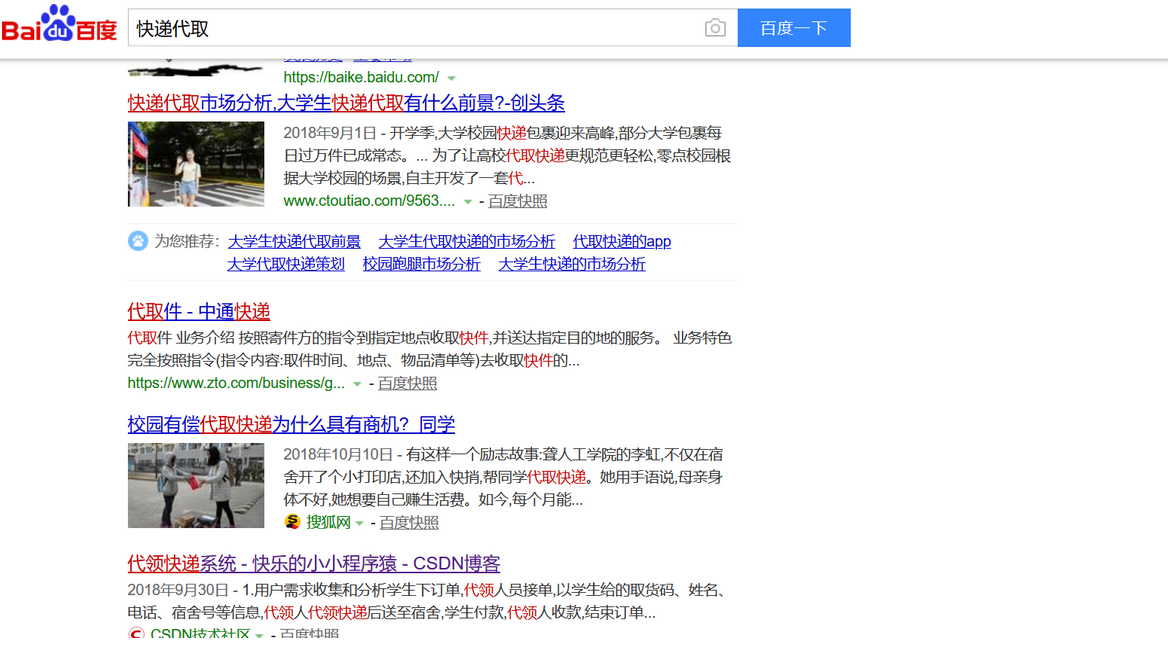Click the 搜狐网 source link
Screen dimensions: 1168x648
click(328, 522)
